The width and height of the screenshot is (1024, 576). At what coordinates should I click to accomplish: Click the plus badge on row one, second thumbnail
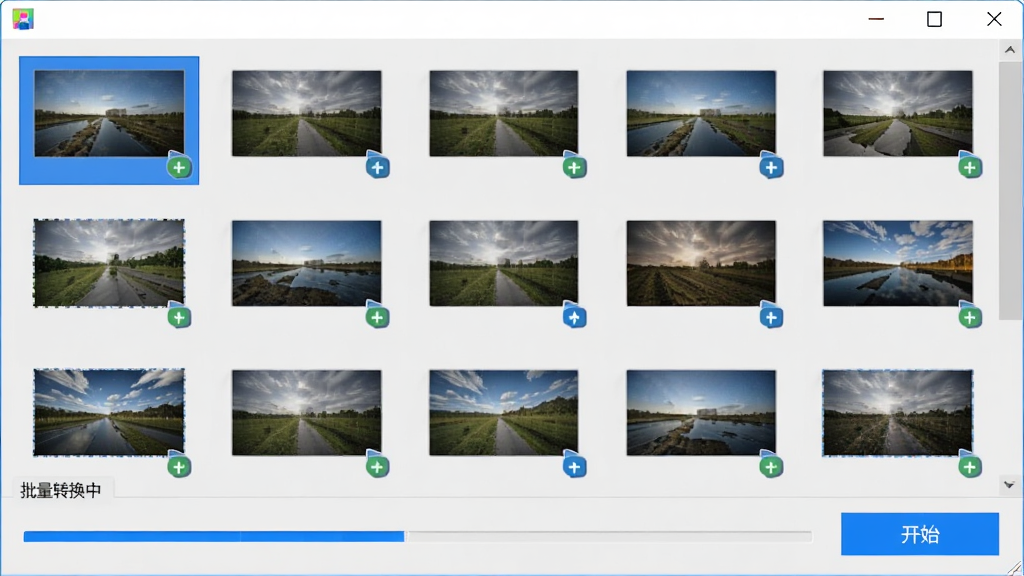[377, 167]
